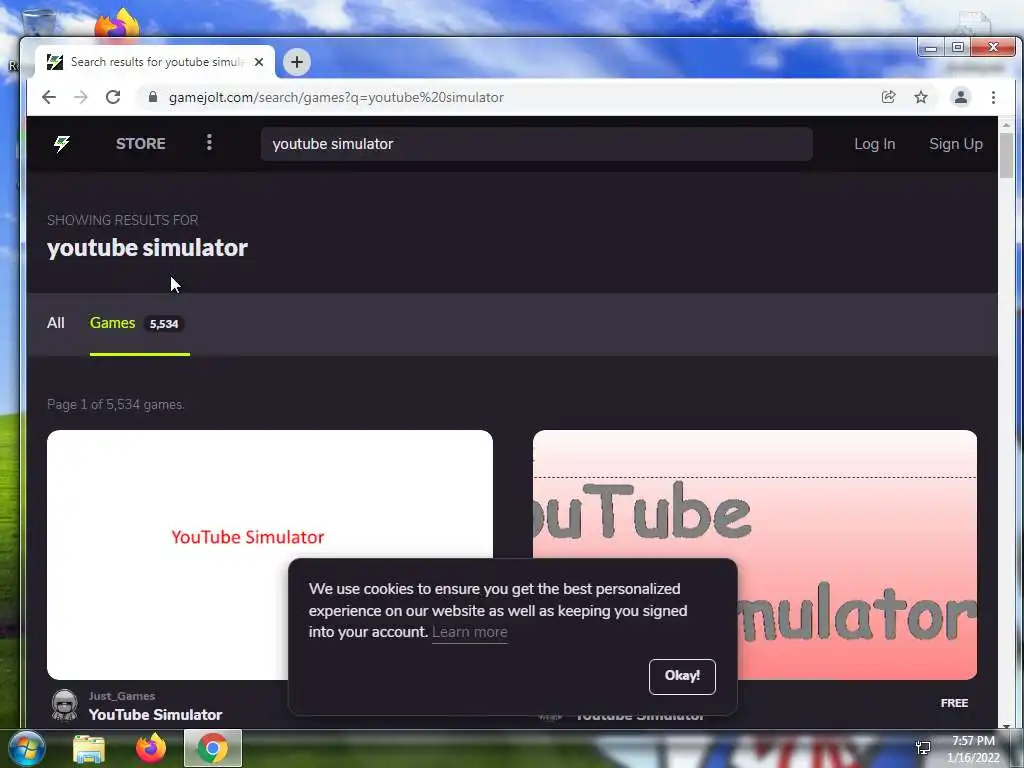This screenshot has width=1024, height=768.
Task: Click the network tray icon
Action: (x=923, y=748)
